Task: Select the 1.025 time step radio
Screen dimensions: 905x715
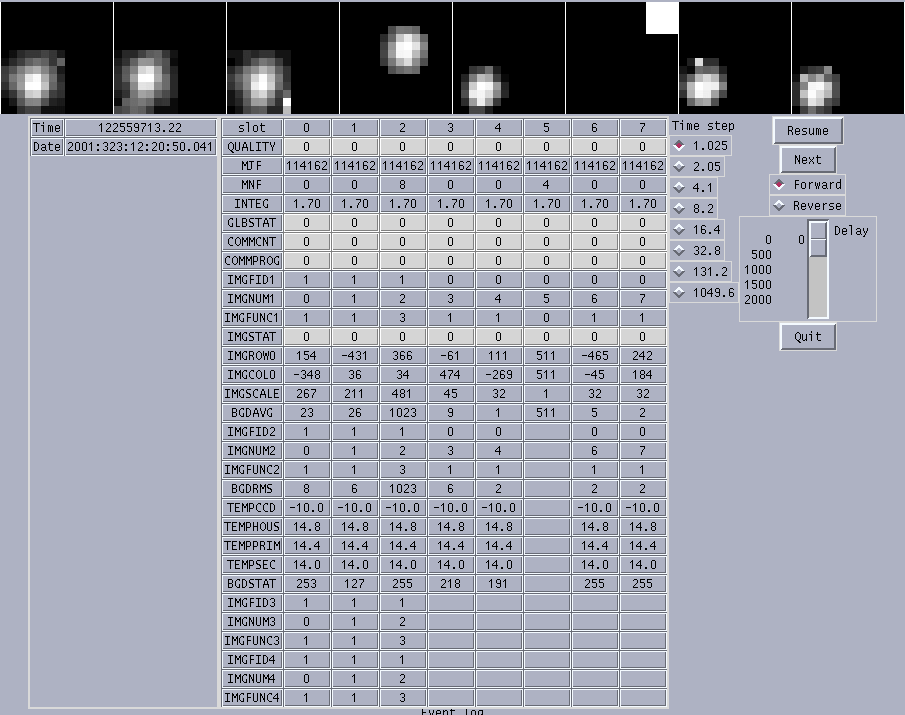Action: coord(701,146)
